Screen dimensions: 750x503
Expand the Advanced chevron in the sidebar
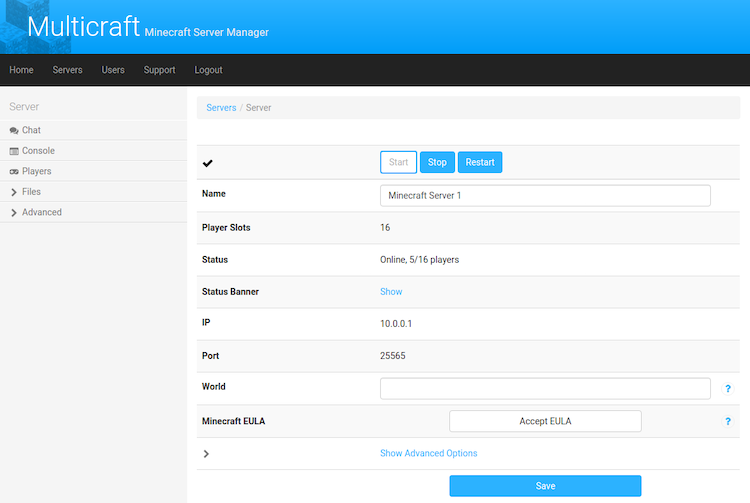pyautogui.click(x=14, y=213)
